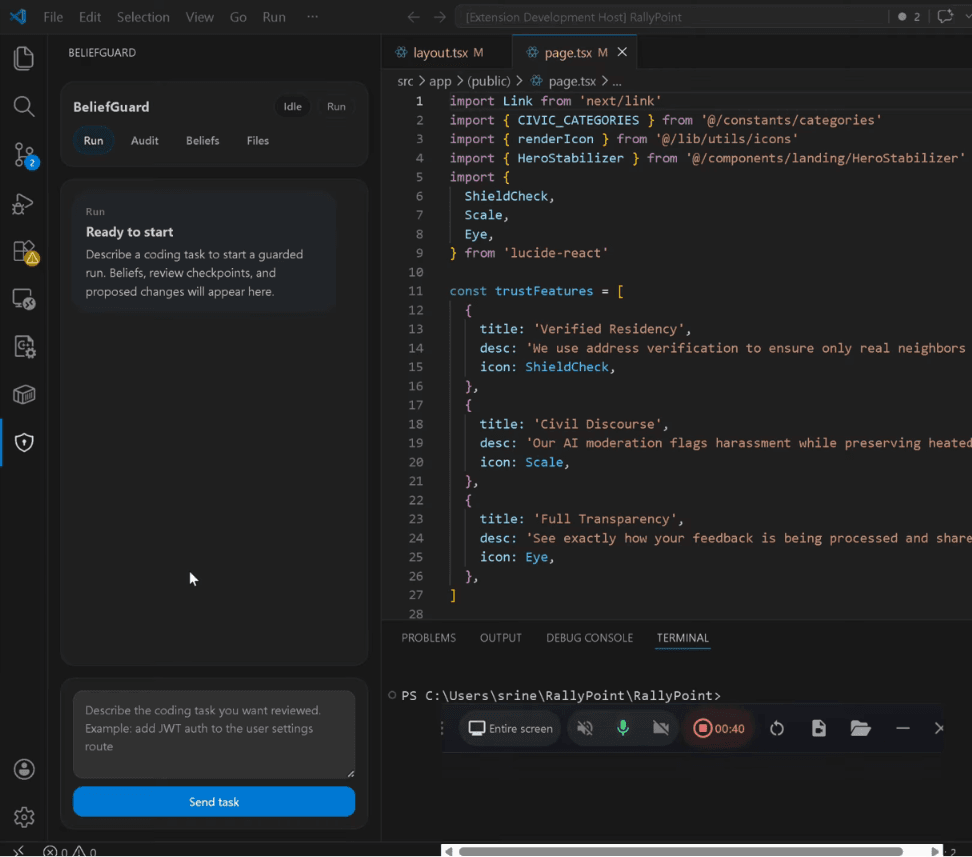Screen dimensions: 972x857
Task: Go back with the left arrow
Action: [x=413, y=17]
